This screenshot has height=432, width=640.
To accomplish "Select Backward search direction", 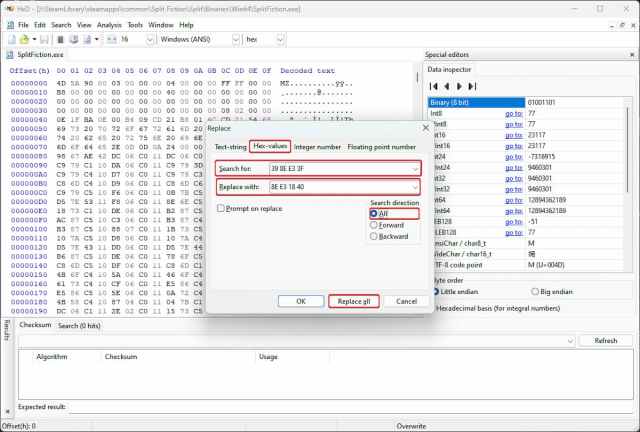I will (374, 237).
